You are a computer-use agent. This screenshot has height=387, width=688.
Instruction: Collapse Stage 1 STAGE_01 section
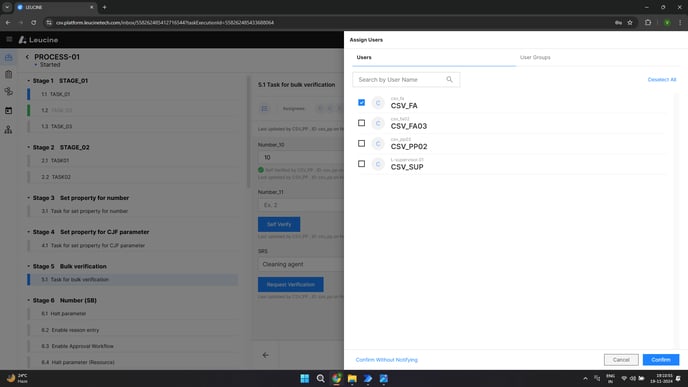tap(29, 81)
